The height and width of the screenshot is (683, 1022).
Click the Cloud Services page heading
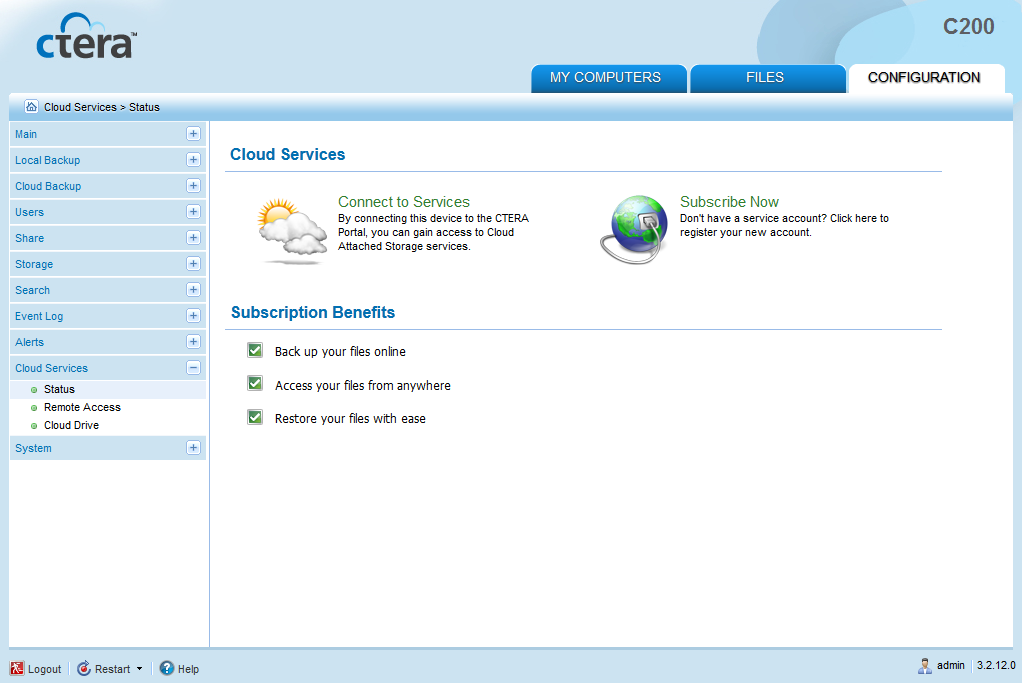[x=287, y=154]
